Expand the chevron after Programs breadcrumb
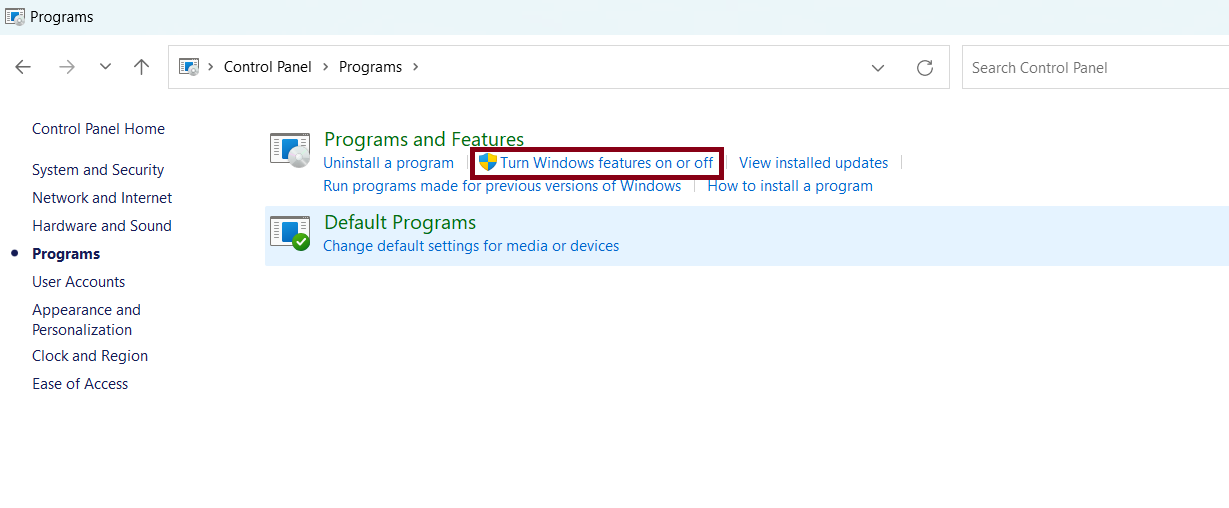This screenshot has height=508, width=1229. (x=416, y=67)
